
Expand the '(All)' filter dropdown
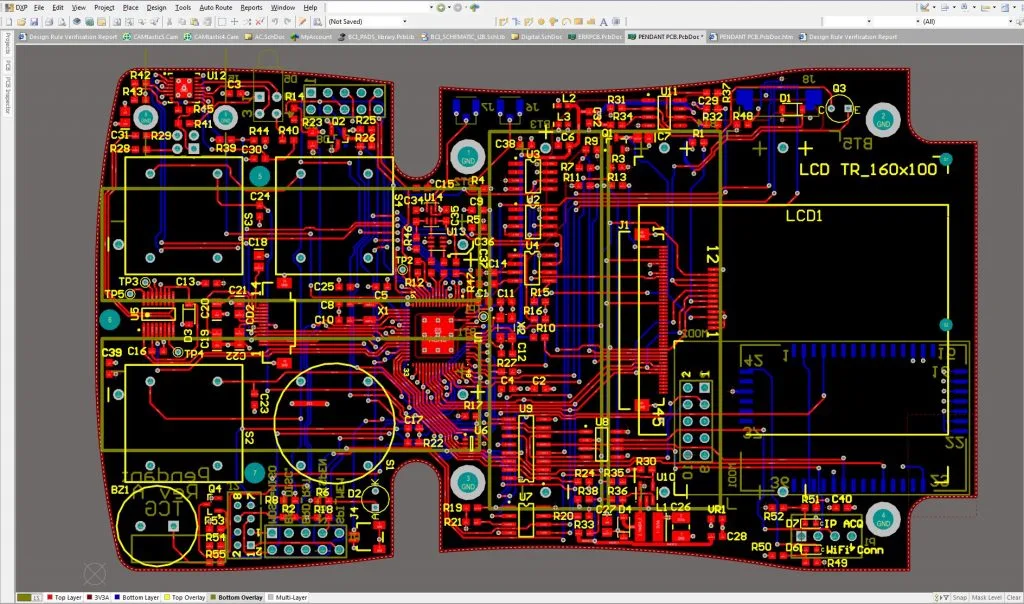point(1010,22)
